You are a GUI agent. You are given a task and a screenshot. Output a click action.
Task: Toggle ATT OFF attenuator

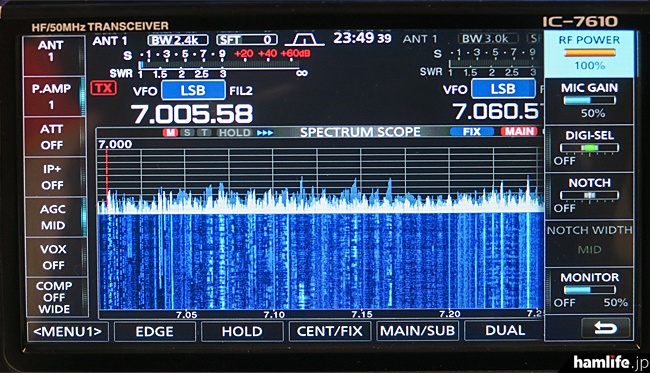(53, 137)
